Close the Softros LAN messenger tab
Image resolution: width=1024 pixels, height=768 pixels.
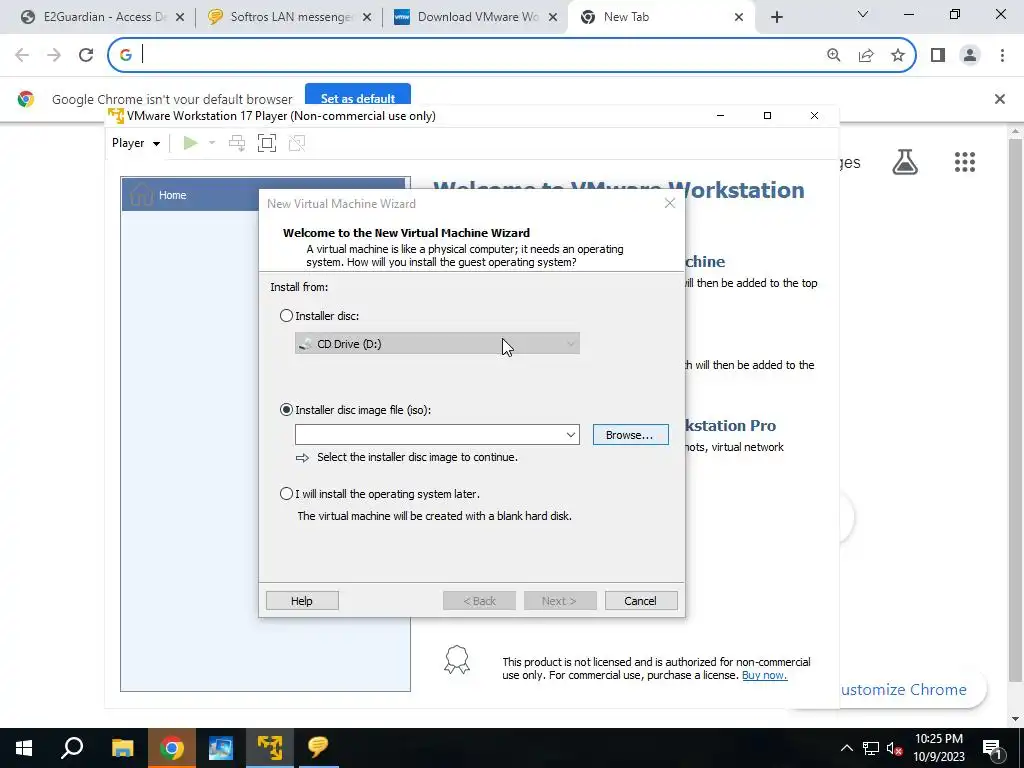(367, 17)
